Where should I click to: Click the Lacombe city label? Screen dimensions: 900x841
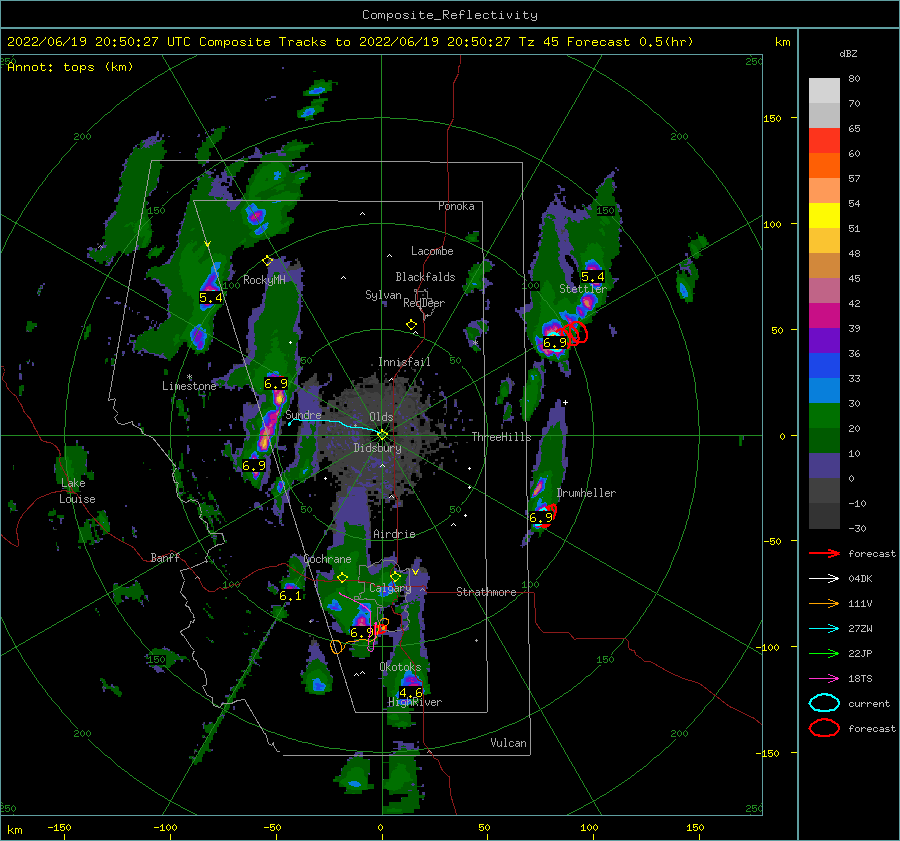pos(432,251)
